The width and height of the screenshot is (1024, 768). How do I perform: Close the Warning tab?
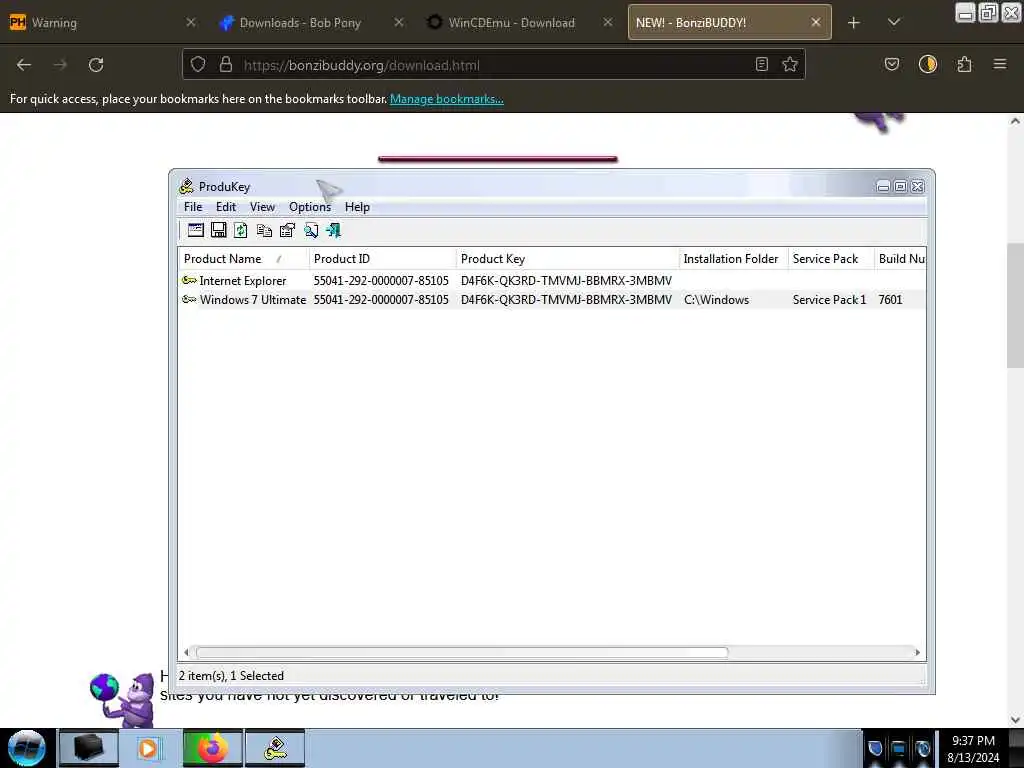pyautogui.click(x=191, y=22)
